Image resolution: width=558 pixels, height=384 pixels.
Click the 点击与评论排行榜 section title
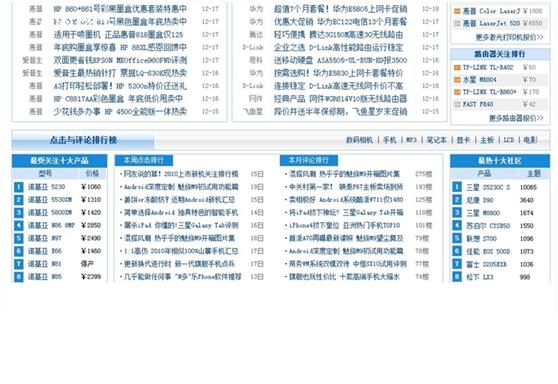tap(83, 140)
